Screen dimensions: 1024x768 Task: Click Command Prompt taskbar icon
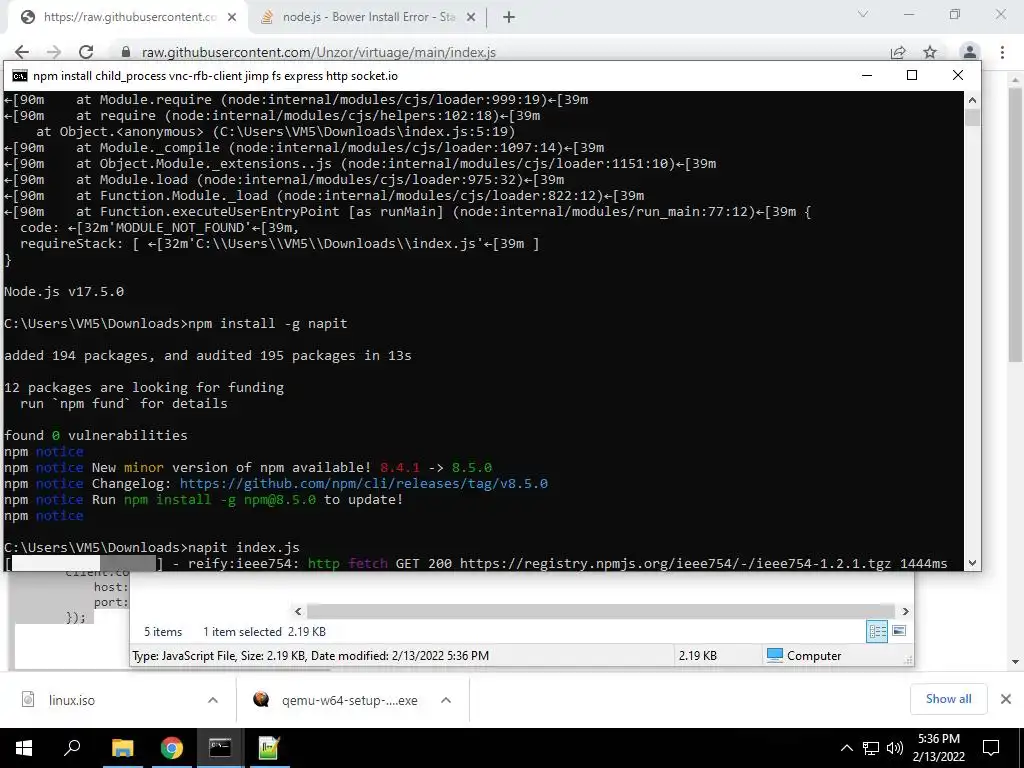click(x=220, y=748)
